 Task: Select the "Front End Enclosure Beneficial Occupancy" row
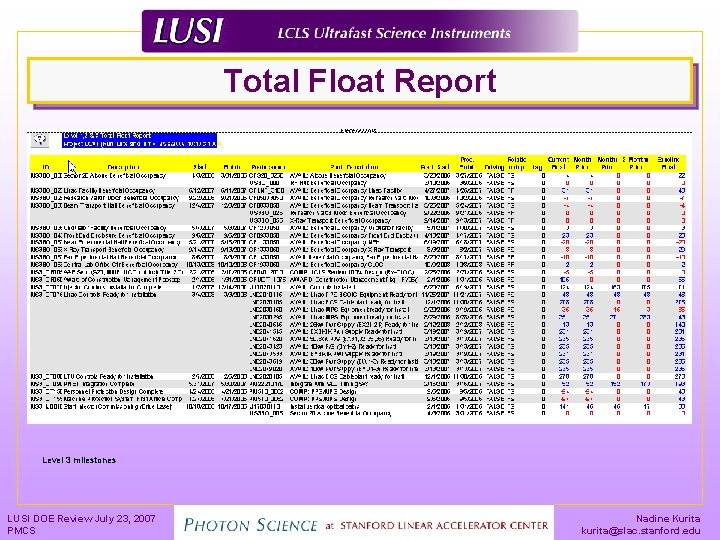coord(358,236)
